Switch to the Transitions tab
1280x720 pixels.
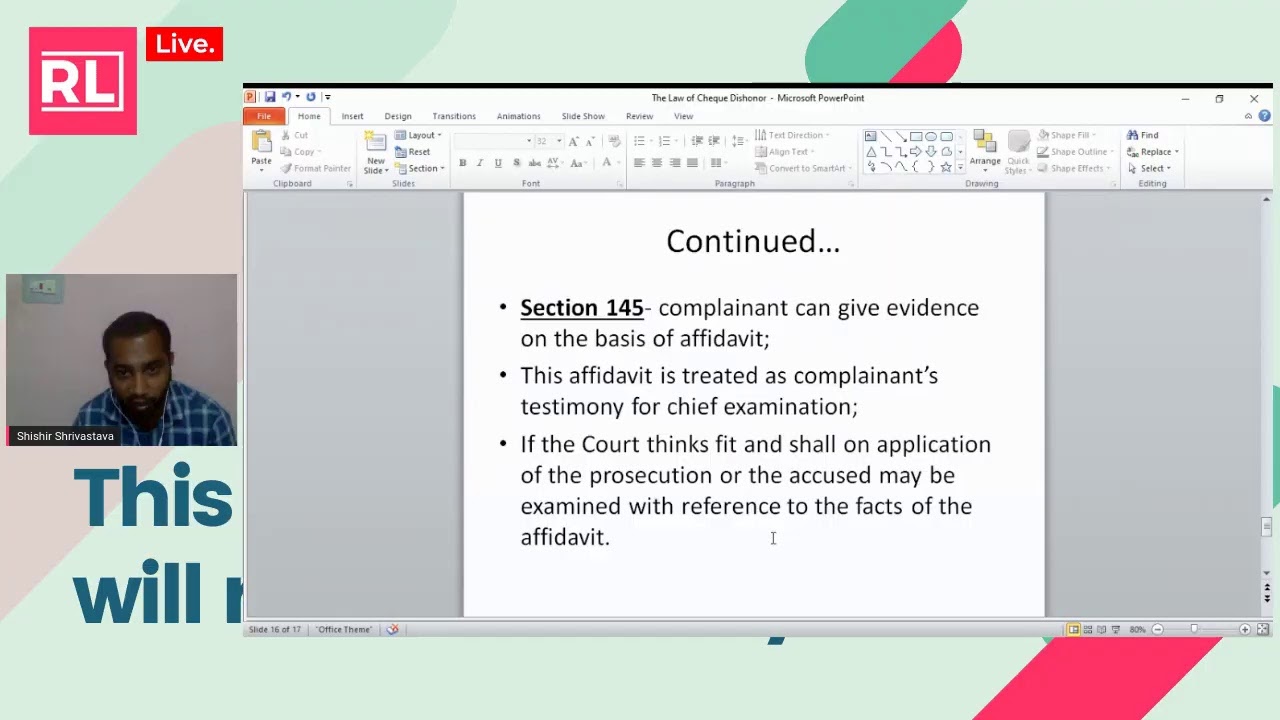click(x=454, y=116)
